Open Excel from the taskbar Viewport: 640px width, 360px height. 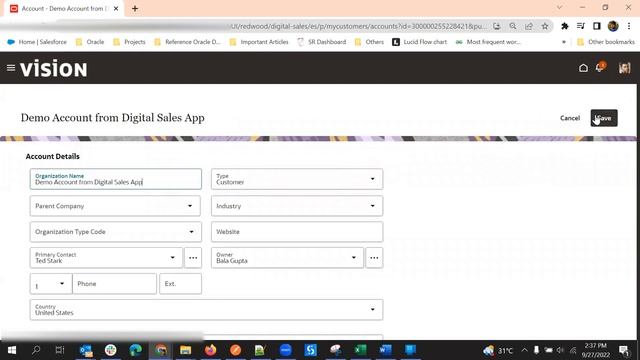(x=360, y=350)
